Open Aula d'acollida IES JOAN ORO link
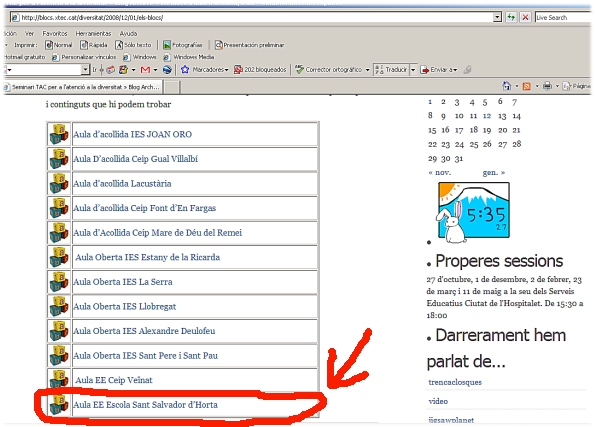The image size is (595, 427). (132, 134)
